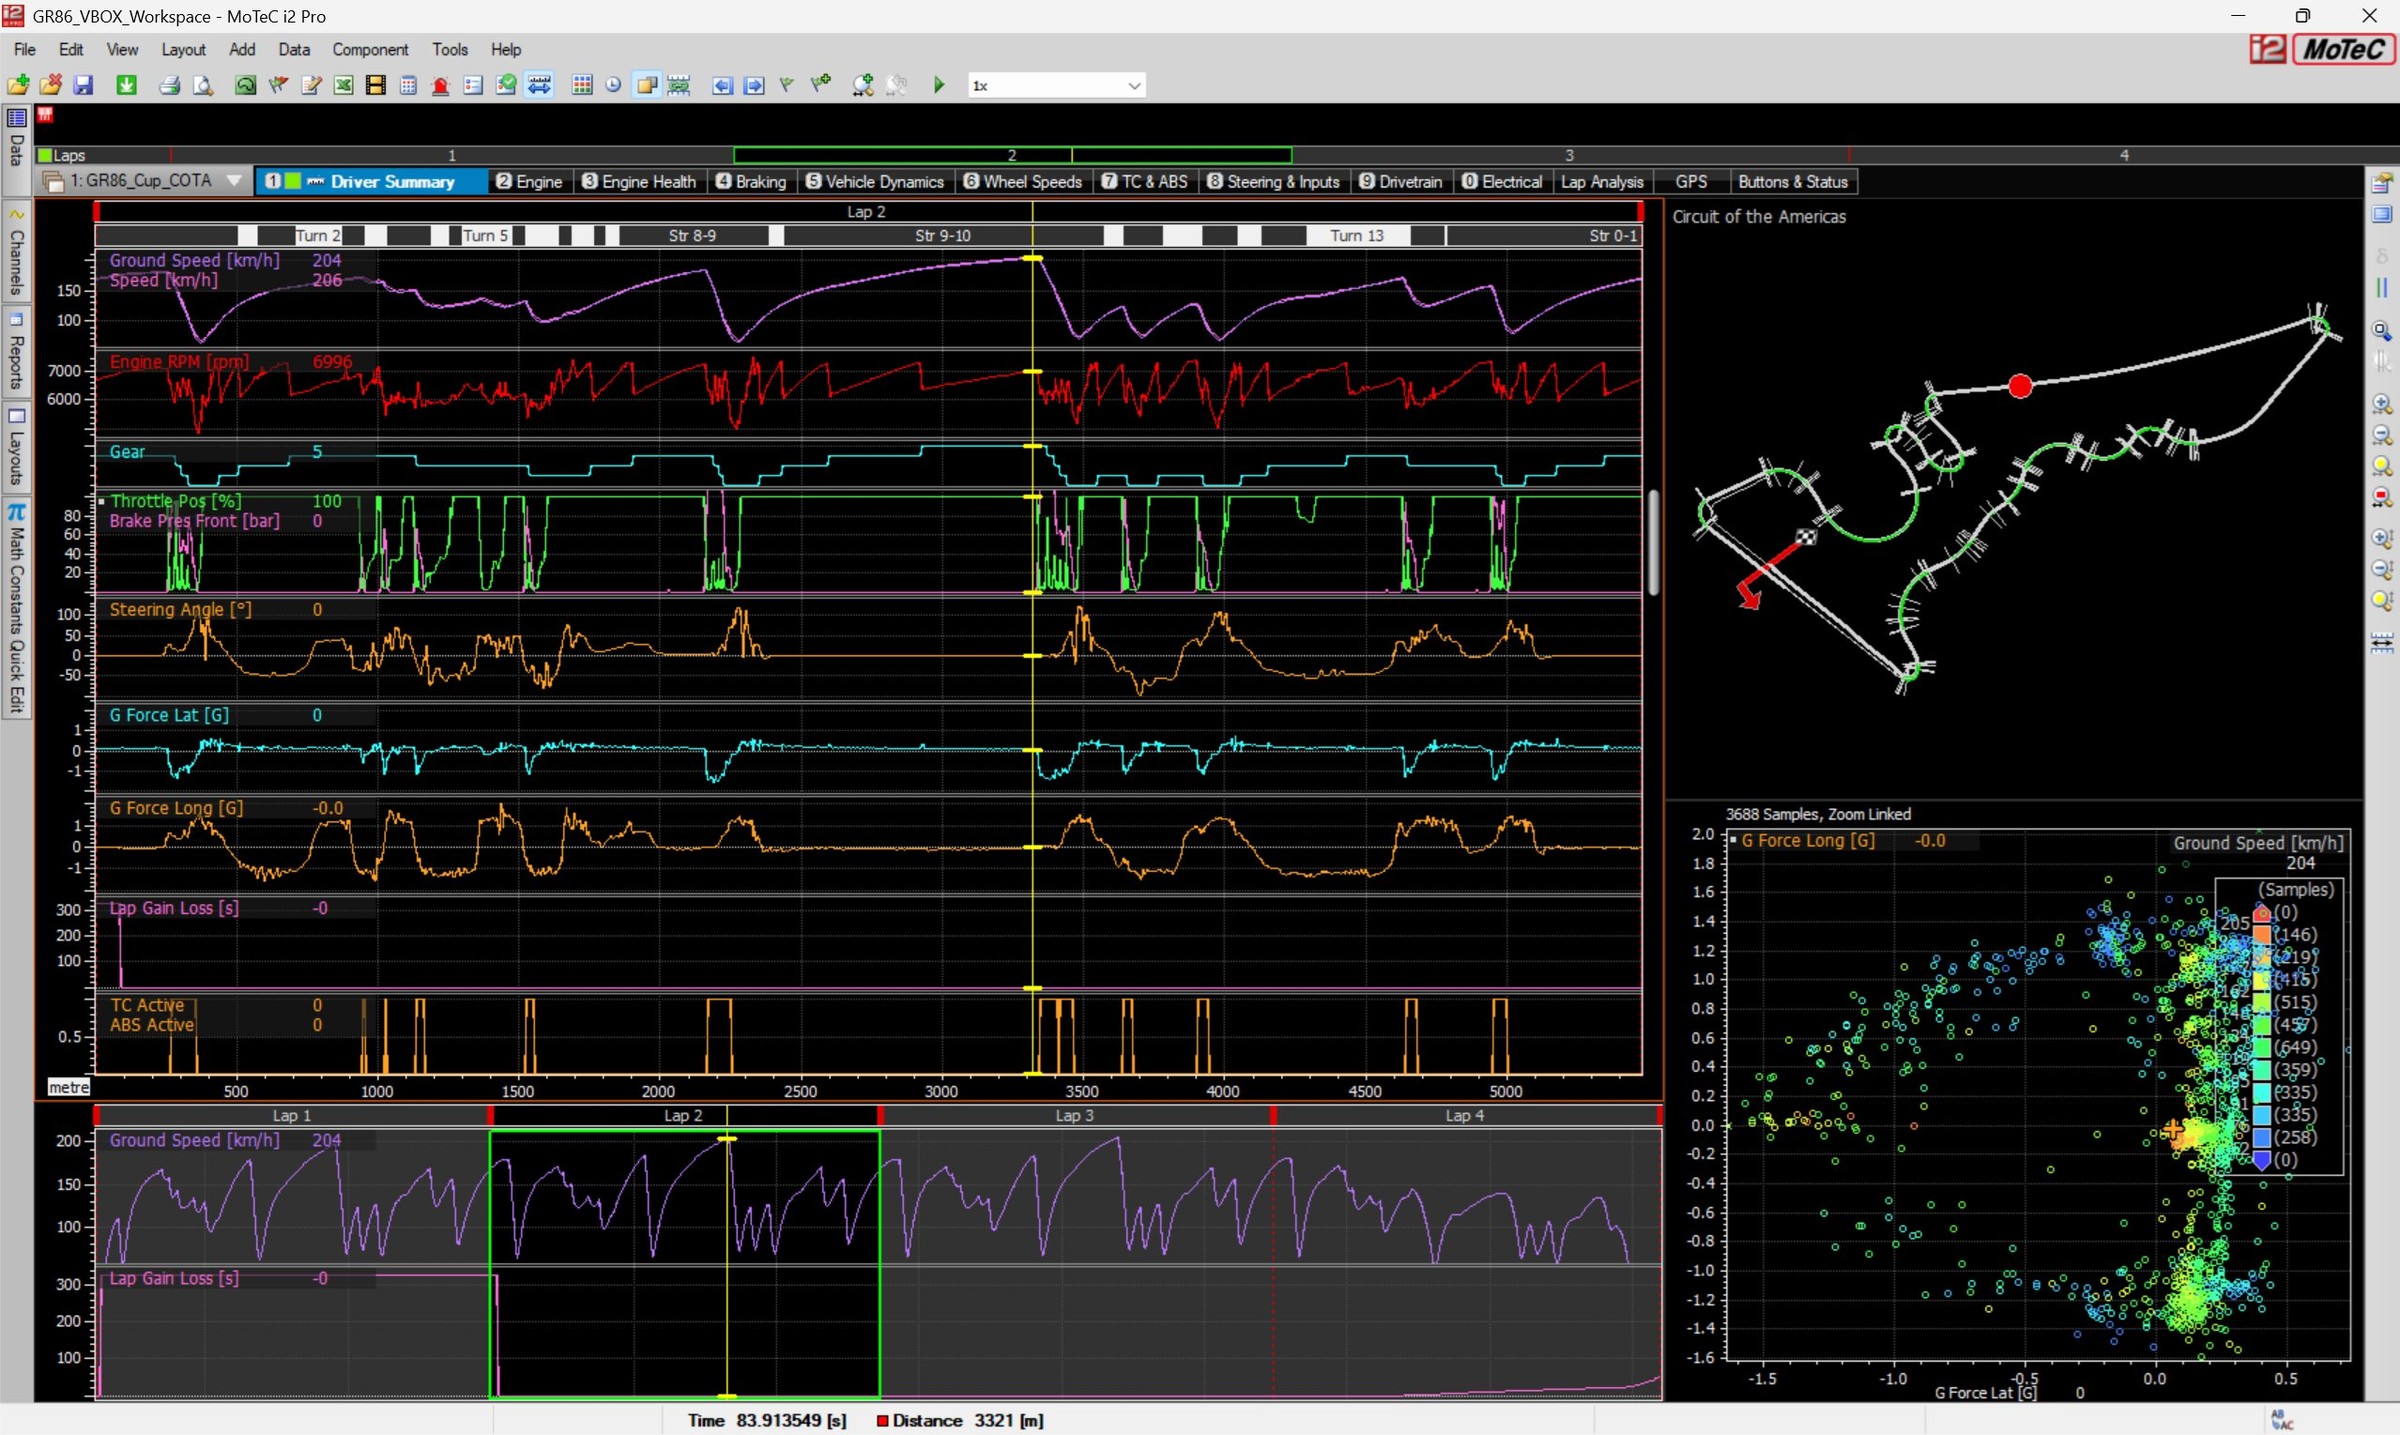Screen dimensions: 2400x1435
Task: Open print preview with the magnifier page icon
Action: coord(203,86)
